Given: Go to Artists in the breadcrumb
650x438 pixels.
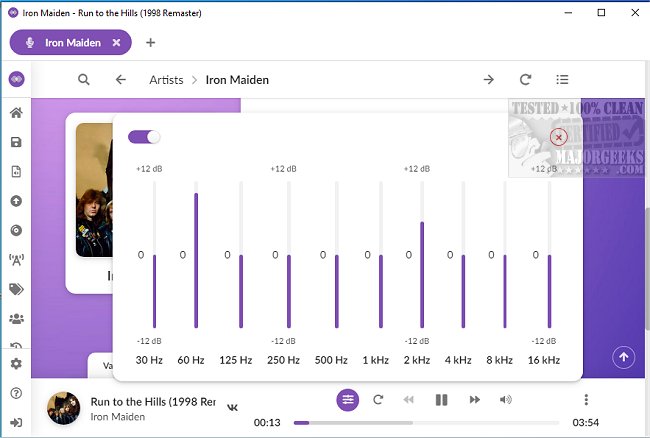Looking at the screenshot, I should [x=166, y=80].
